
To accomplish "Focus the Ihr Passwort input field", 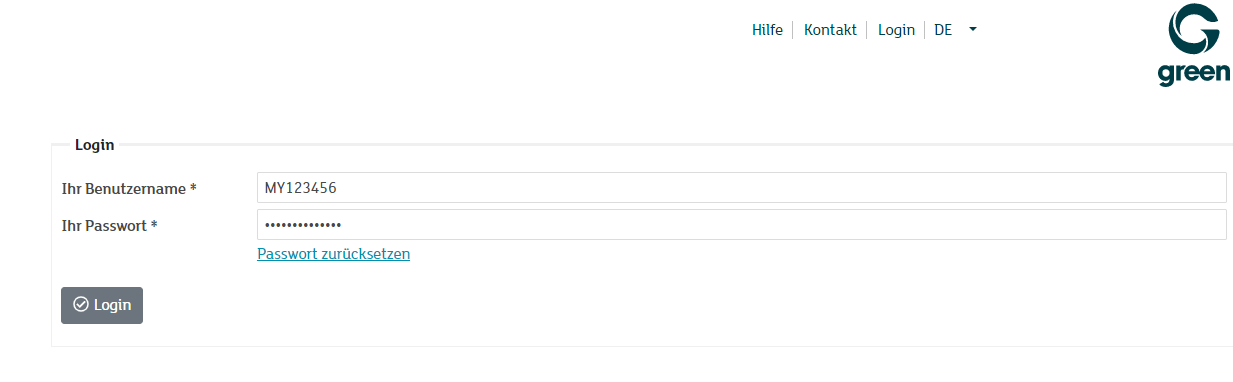I will pos(741,225).
